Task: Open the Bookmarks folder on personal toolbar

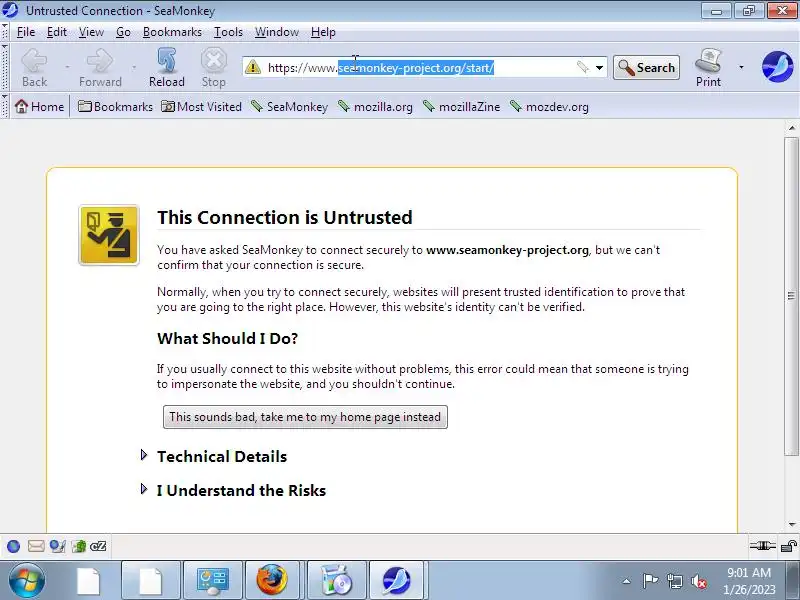Action: (115, 107)
